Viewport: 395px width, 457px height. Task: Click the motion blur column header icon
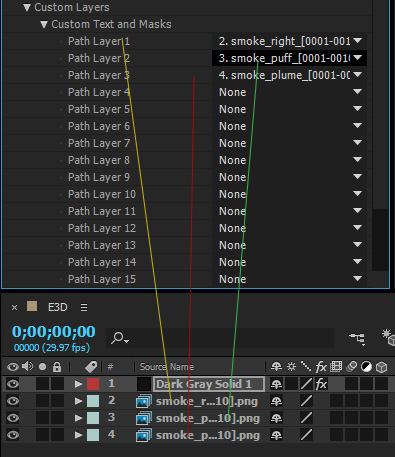coord(351,367)
